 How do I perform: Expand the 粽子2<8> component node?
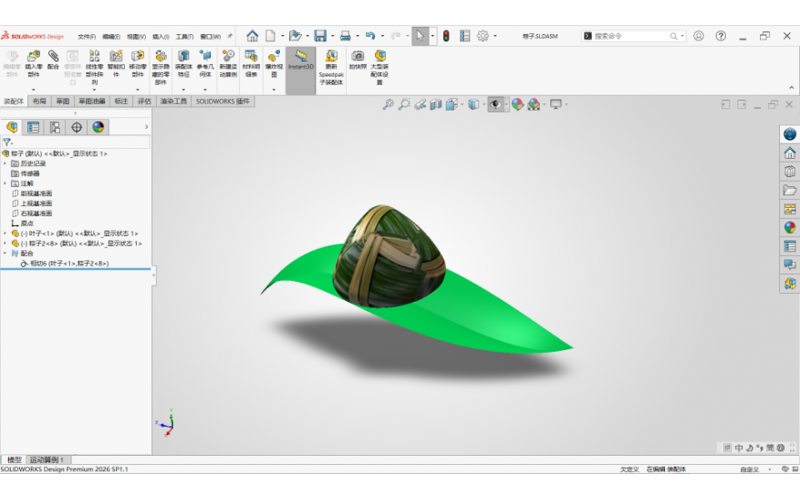[5, 243]
